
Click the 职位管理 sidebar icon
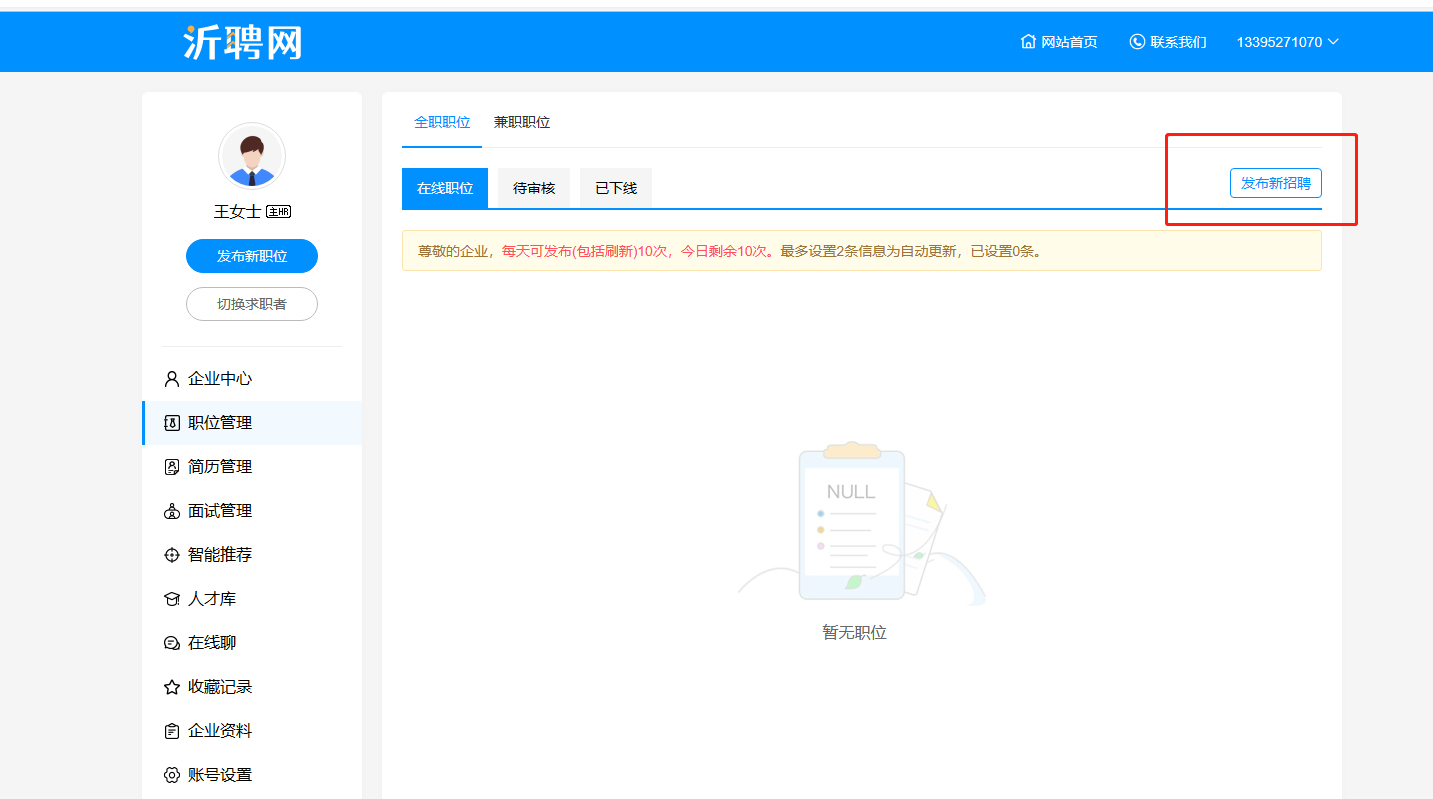[x=171, y=423]
